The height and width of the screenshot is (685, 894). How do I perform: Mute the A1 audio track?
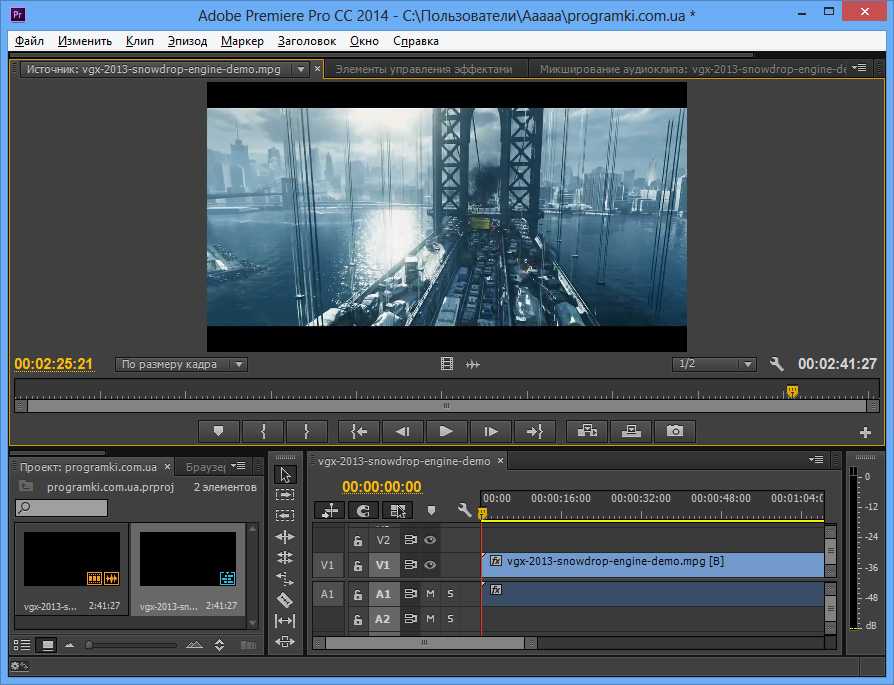click(430, 594)
